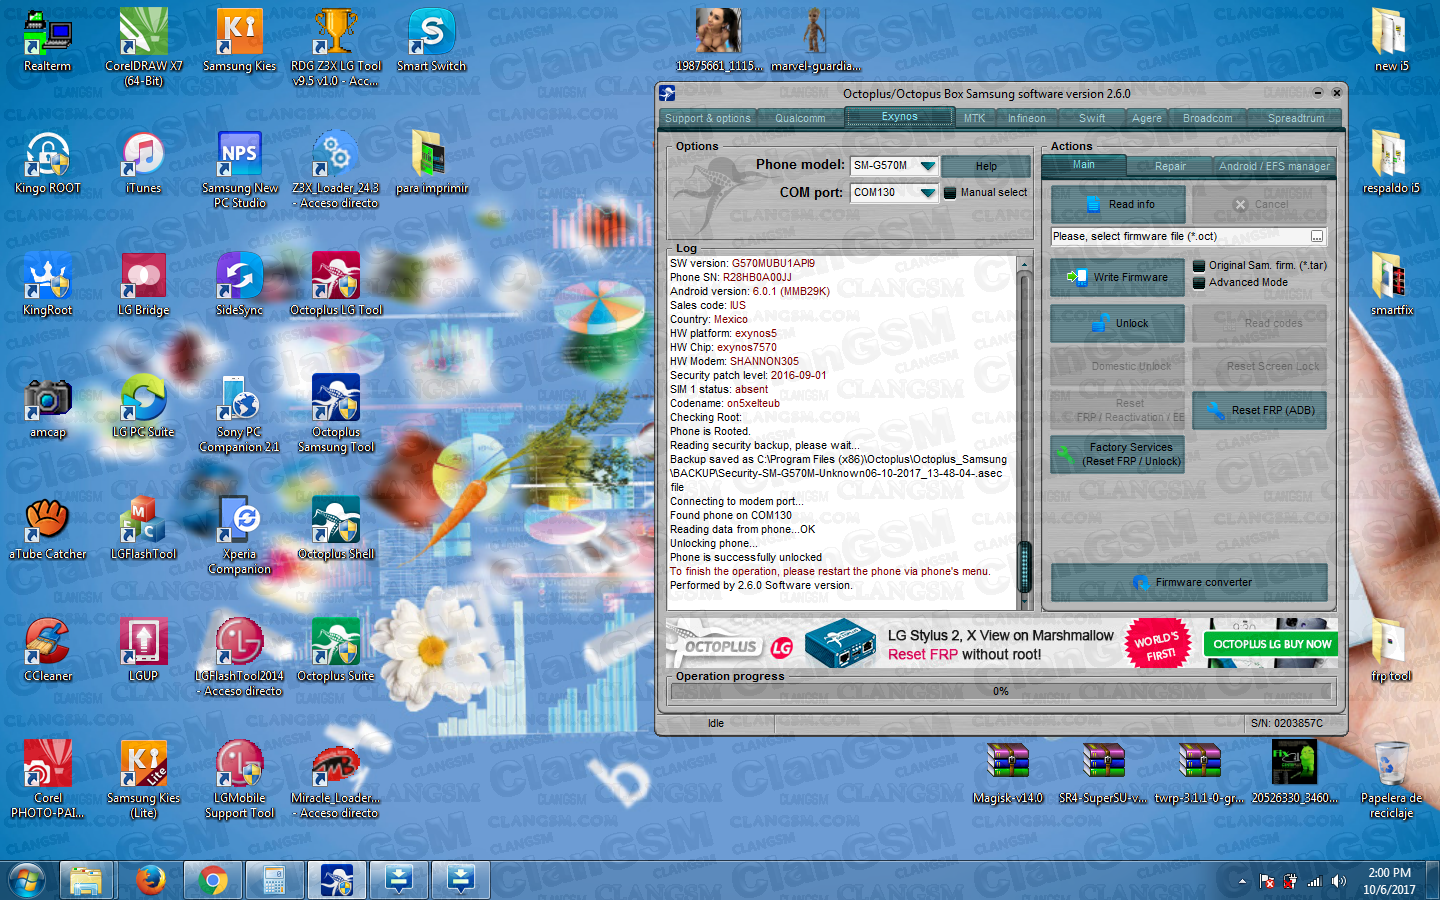Screen dimensions: 1440x900
Task: Browse for firmware file with ... button
Action: click(x=1317, y=237)
